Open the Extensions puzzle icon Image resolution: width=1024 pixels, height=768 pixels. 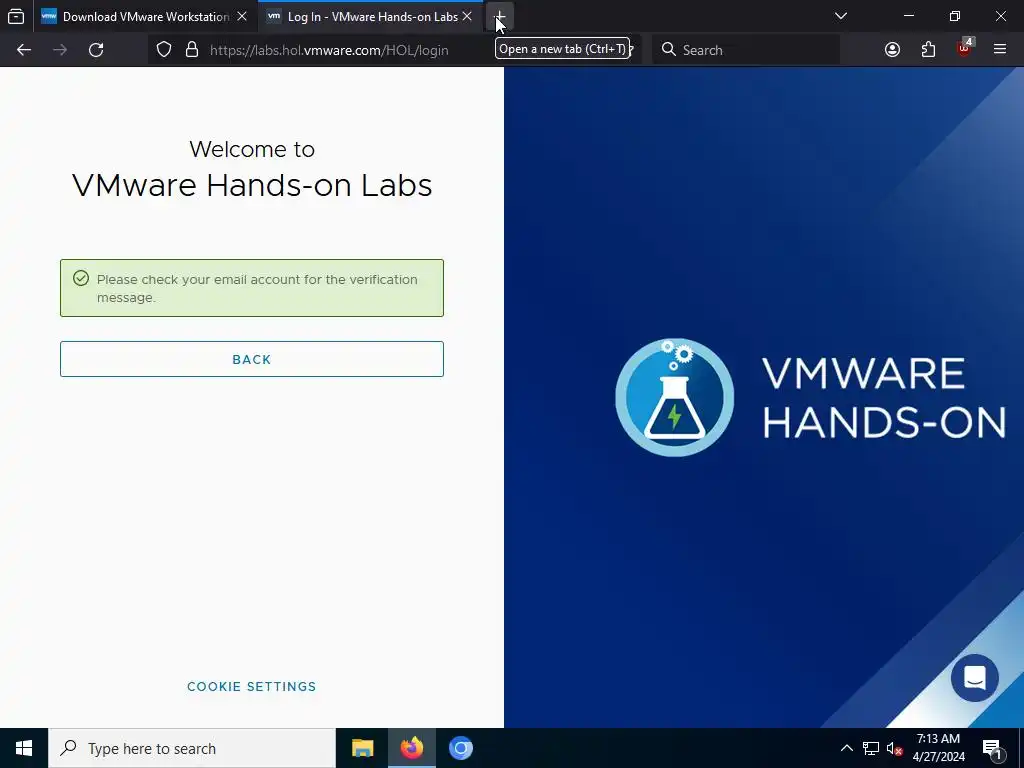pos(928,50)
